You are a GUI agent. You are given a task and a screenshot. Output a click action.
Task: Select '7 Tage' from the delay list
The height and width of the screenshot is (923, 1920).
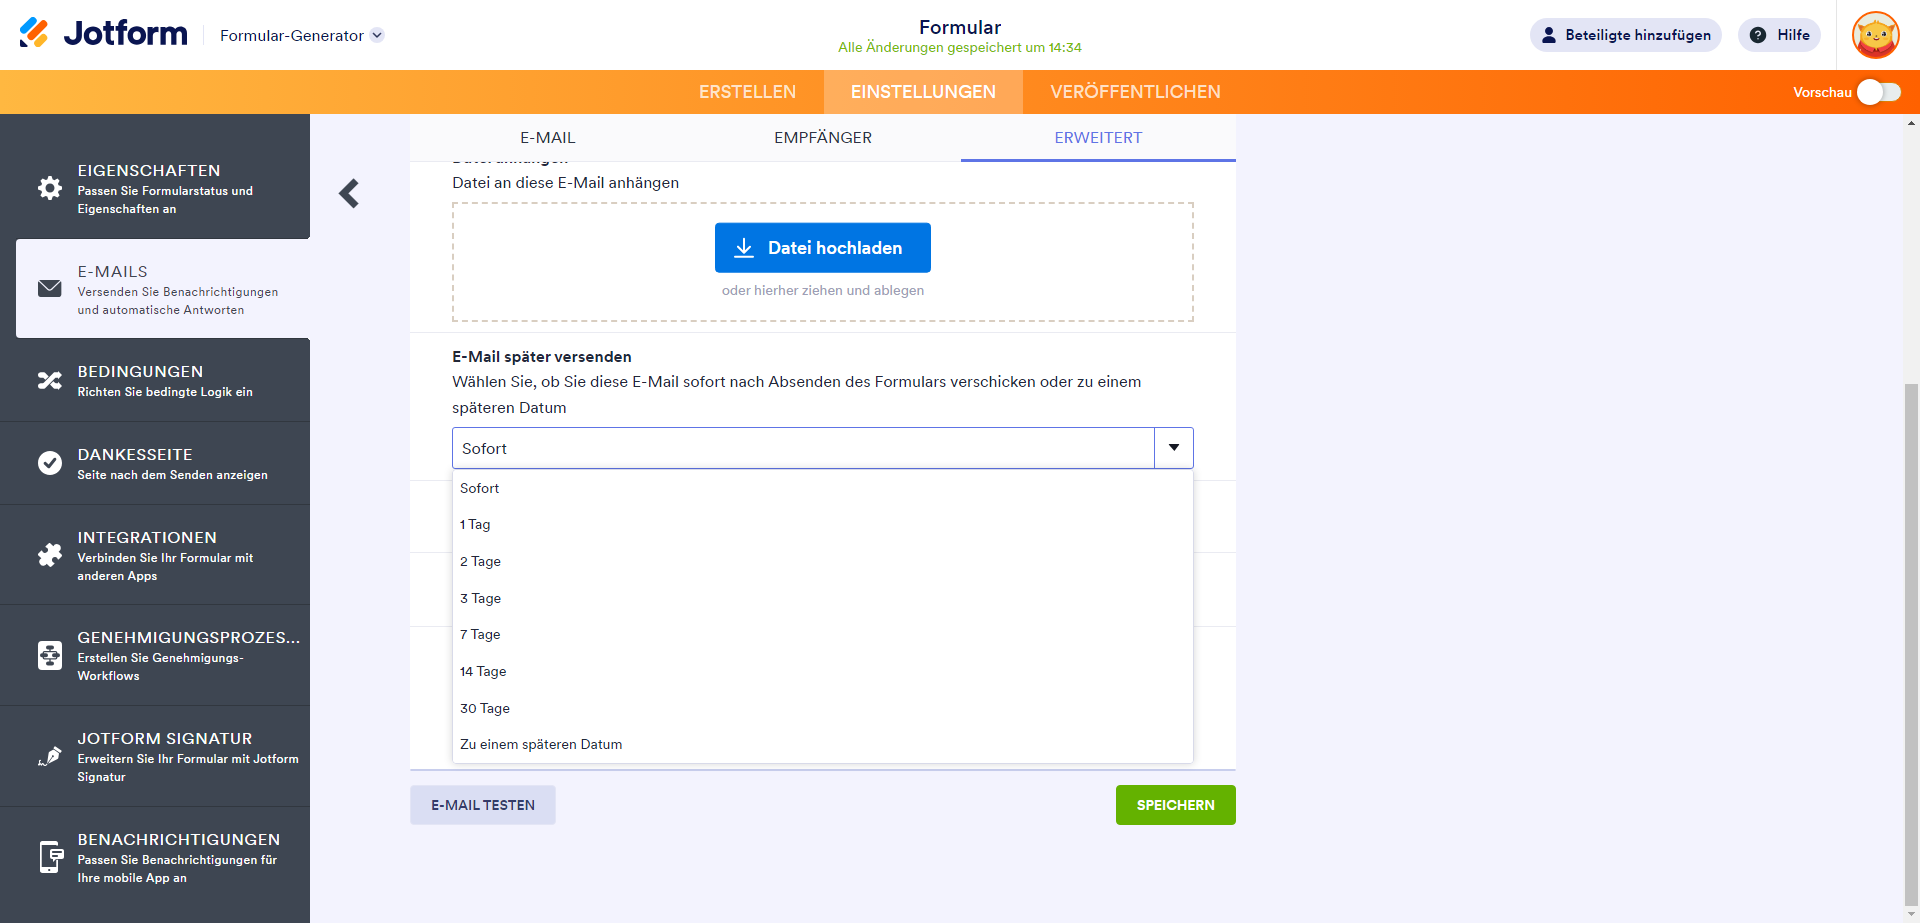[x=480, y=635]
